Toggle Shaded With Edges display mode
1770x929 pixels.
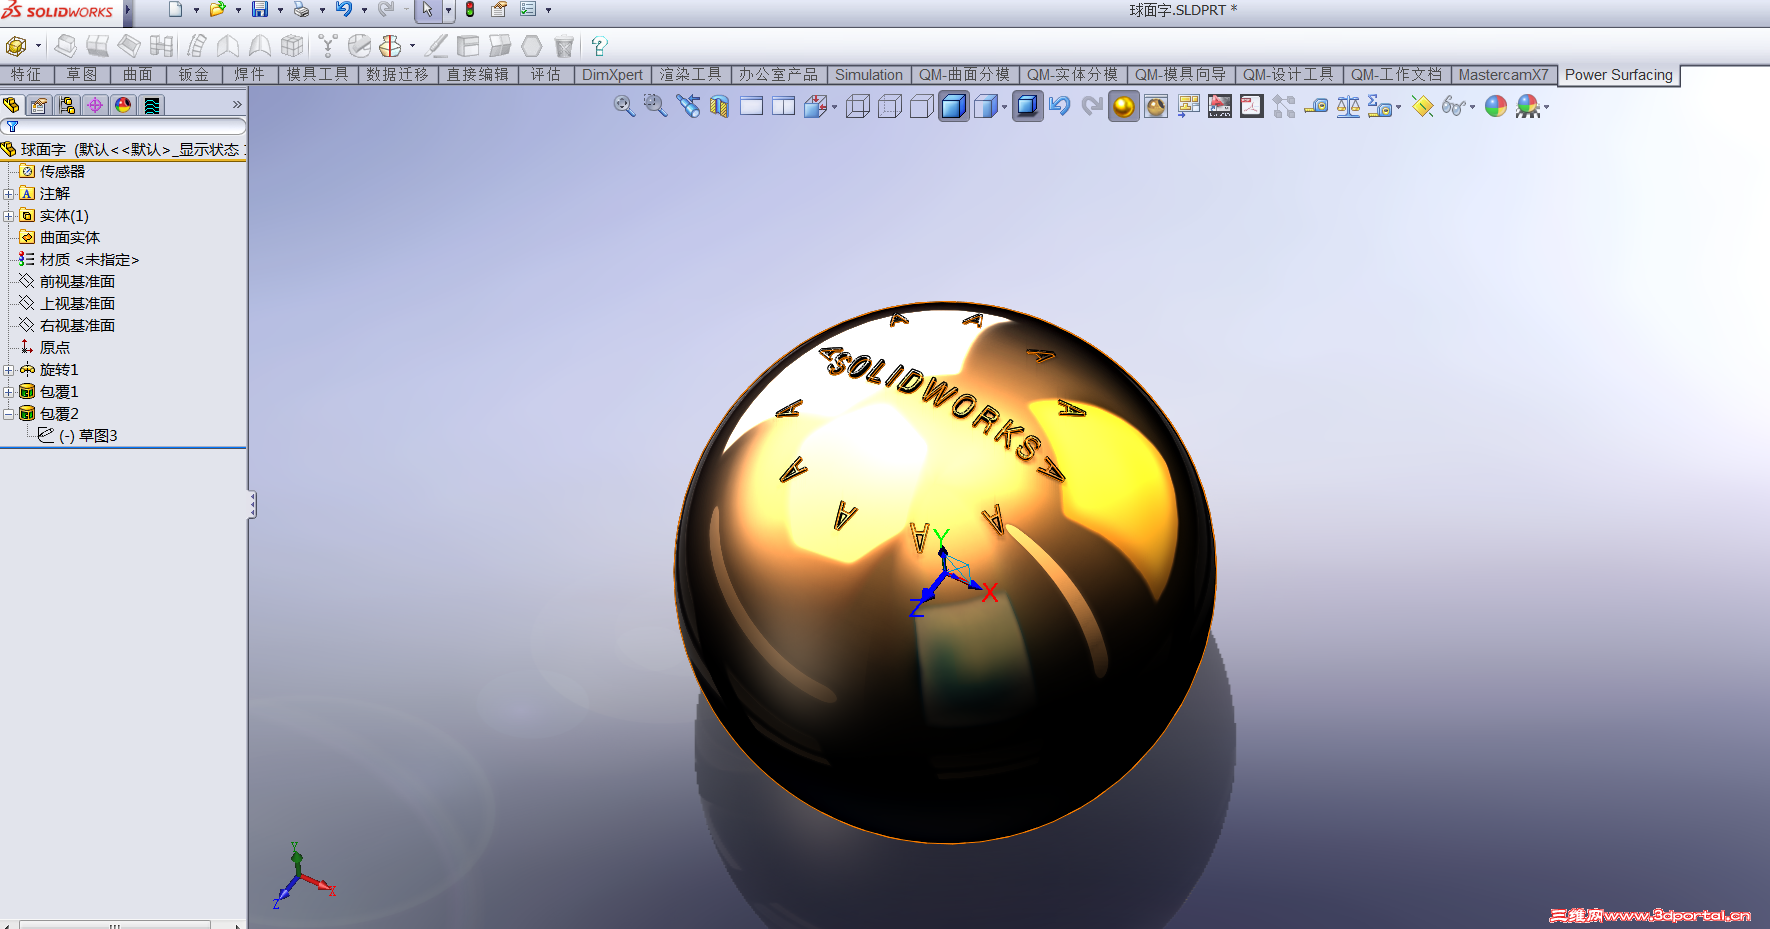pyautogui.click(x=954, y=106)
